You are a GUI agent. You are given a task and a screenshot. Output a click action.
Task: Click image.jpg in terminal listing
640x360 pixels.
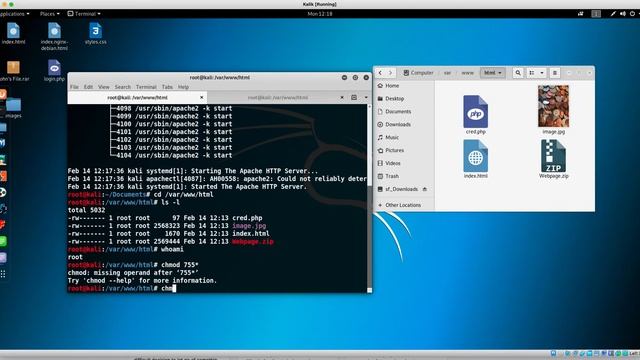249,226
